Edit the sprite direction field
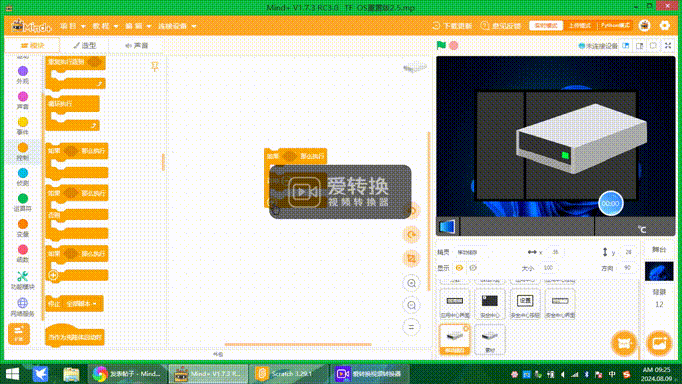 (x=627, y=268)
